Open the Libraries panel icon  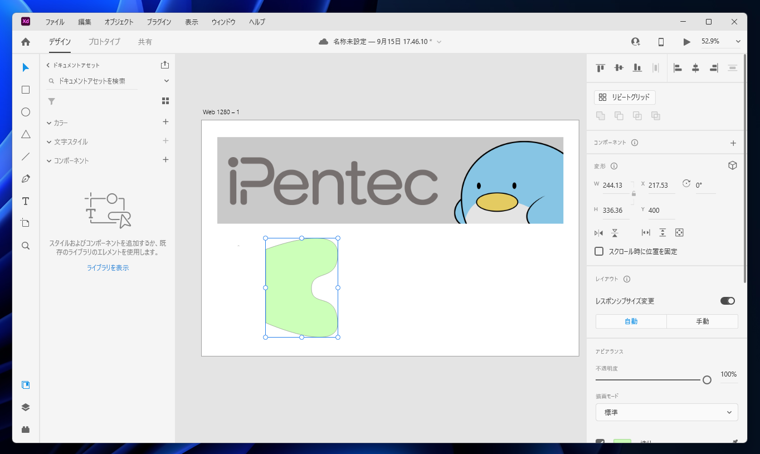(x=26, y=385)
